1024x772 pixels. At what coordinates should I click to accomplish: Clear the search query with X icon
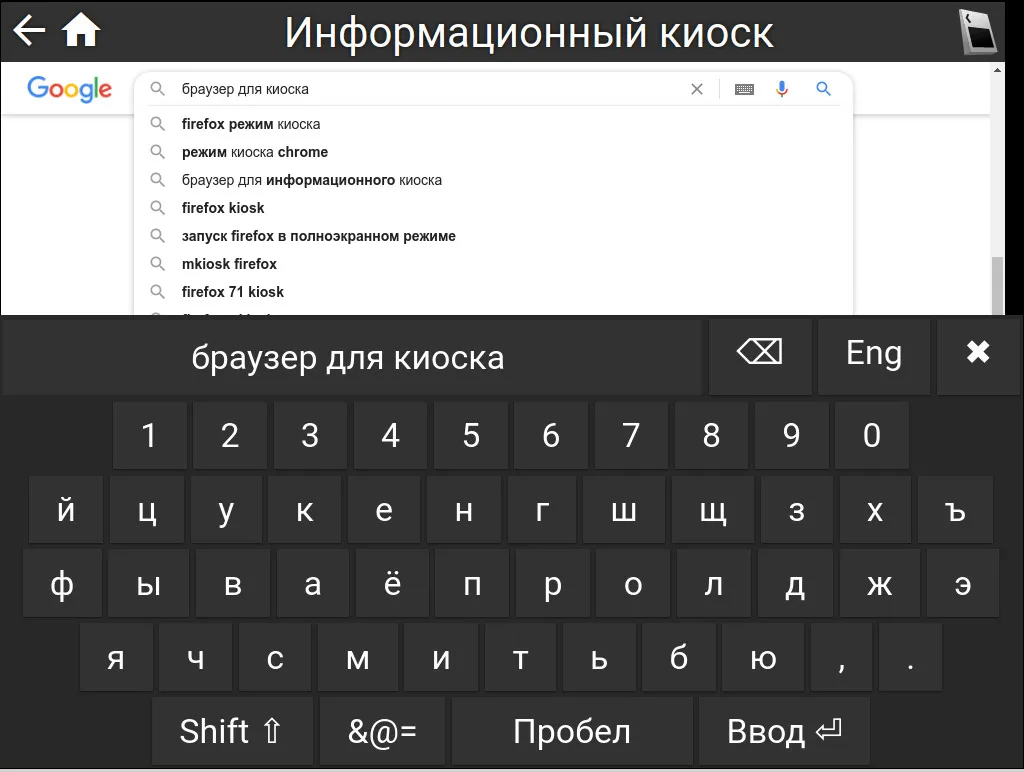(697, 89)
